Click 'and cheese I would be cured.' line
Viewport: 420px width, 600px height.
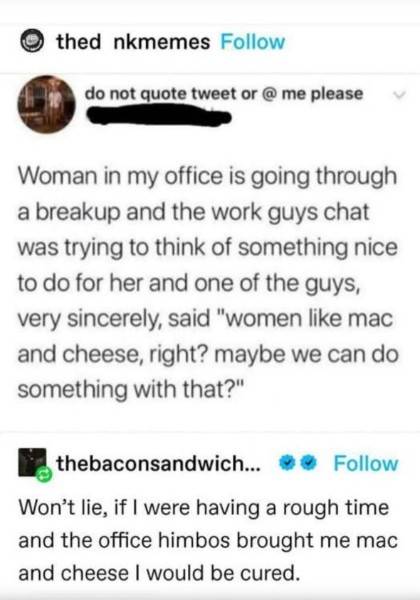tap(159, 573)
